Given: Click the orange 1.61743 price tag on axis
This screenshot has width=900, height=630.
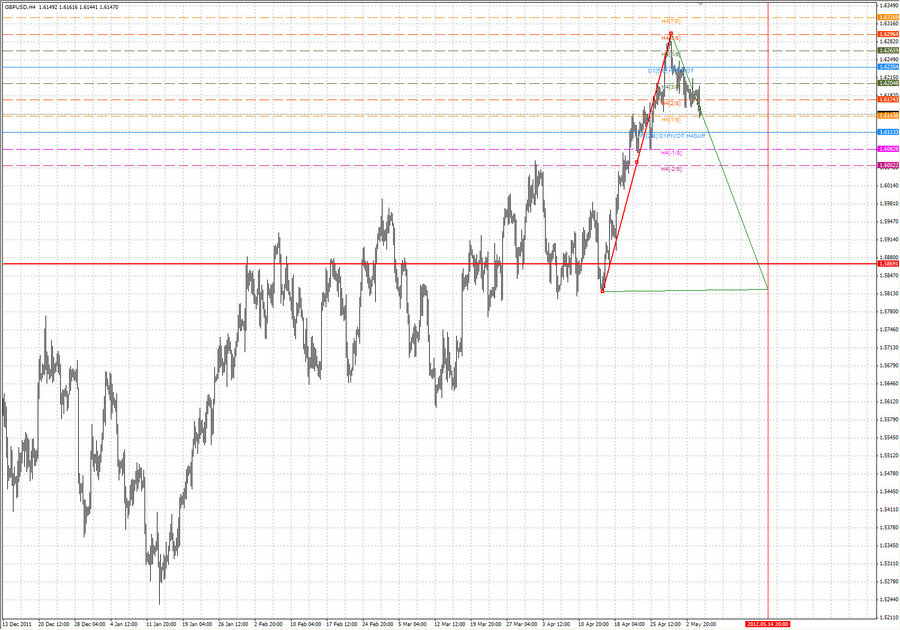Looking at the screenshot, I should click(886, 99).
